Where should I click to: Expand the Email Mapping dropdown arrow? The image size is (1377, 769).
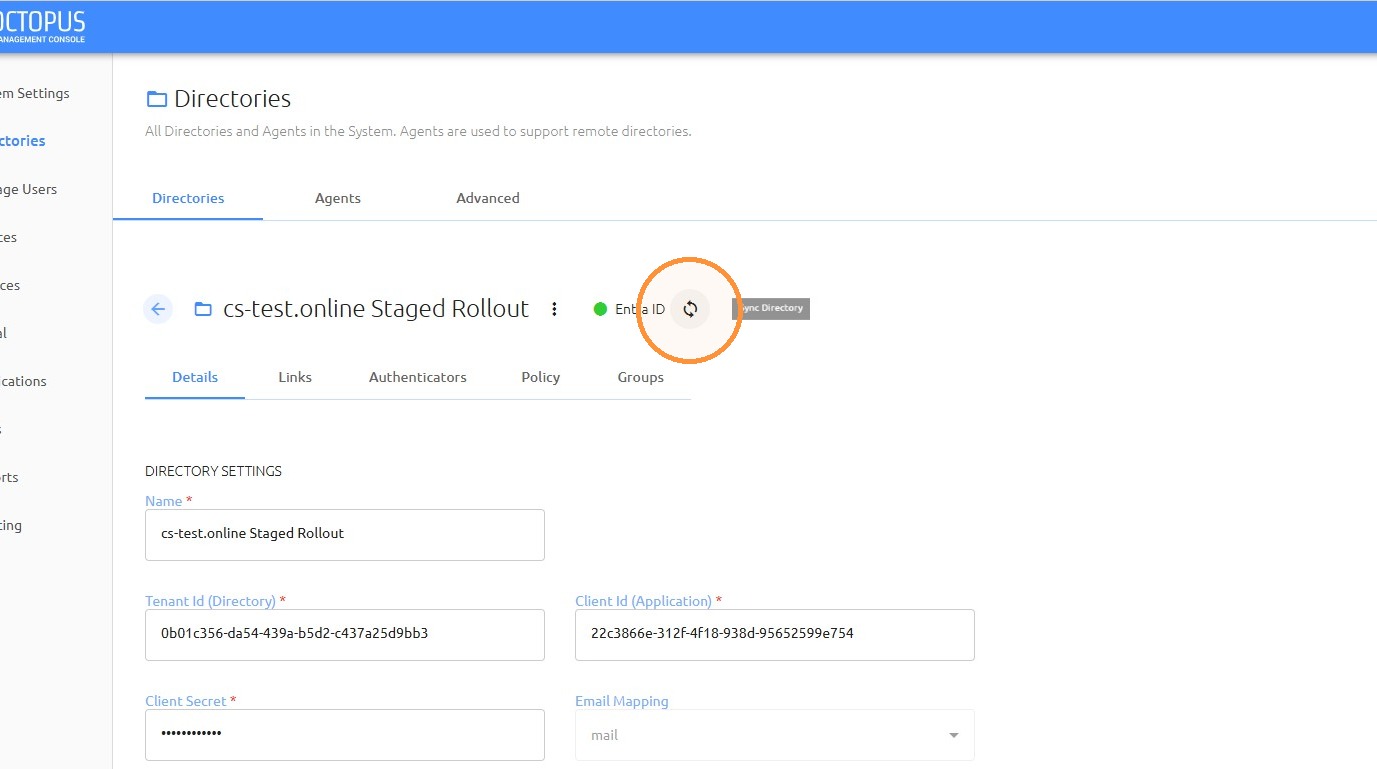(x=954, y=735)
